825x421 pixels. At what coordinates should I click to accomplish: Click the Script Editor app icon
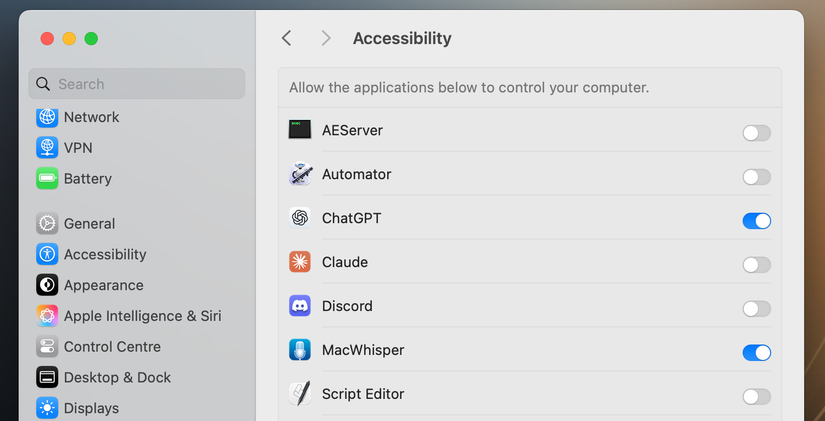tap(300, 394)
